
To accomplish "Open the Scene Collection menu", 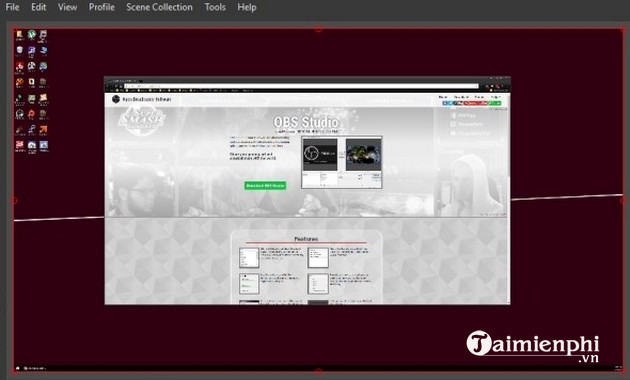I will [x=159, y=7].
